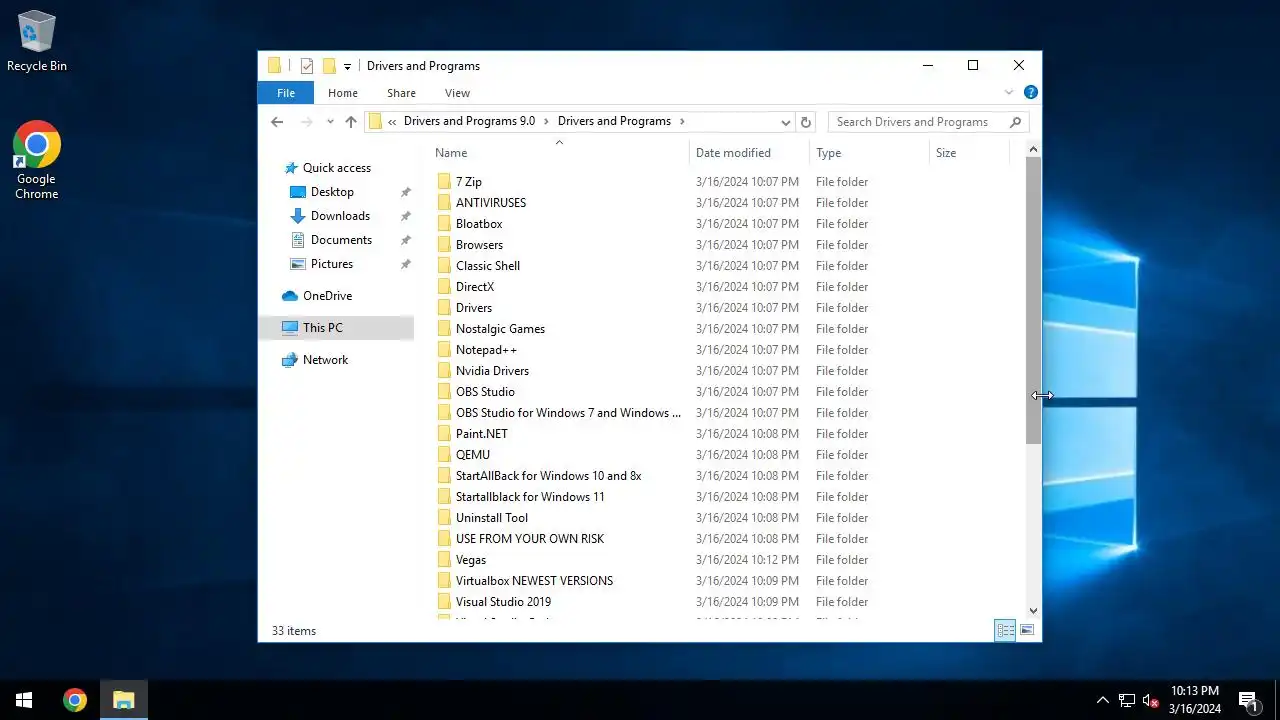Click the Vegas folder icon
Image resolution: width=1280 pixels, height=720 pixels.
pos(445,560)
